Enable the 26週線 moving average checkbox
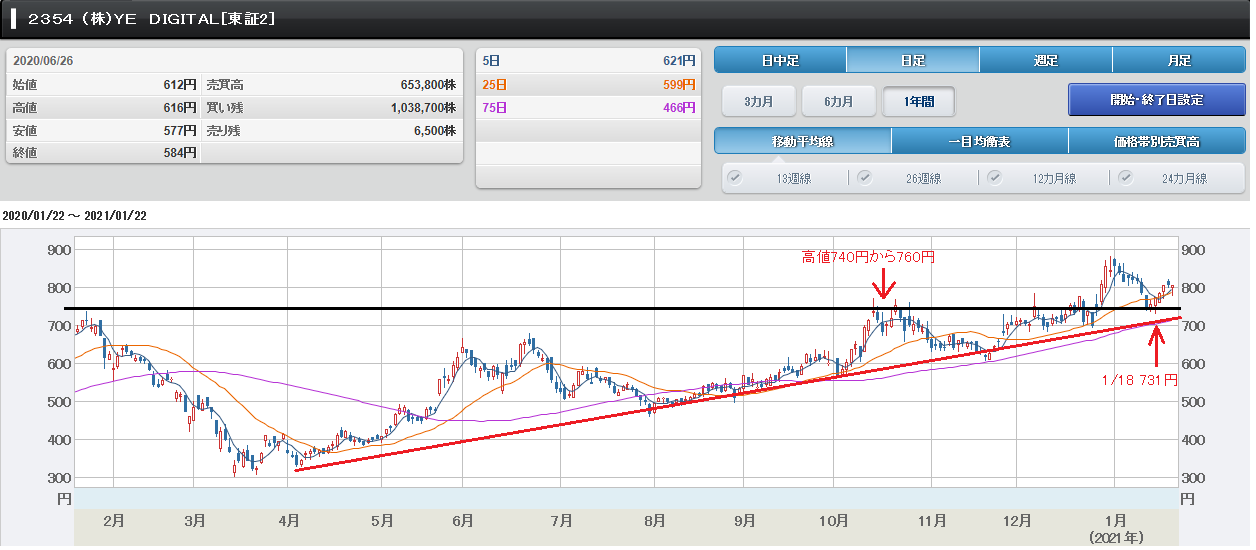The height and width of the screenshot is (550, 1256). click(865, 178)
